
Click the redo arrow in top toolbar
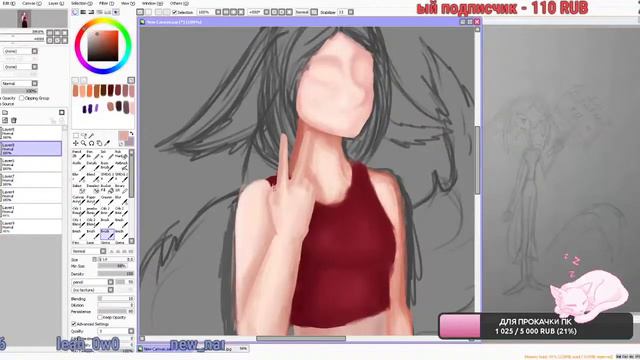point(149,12)
